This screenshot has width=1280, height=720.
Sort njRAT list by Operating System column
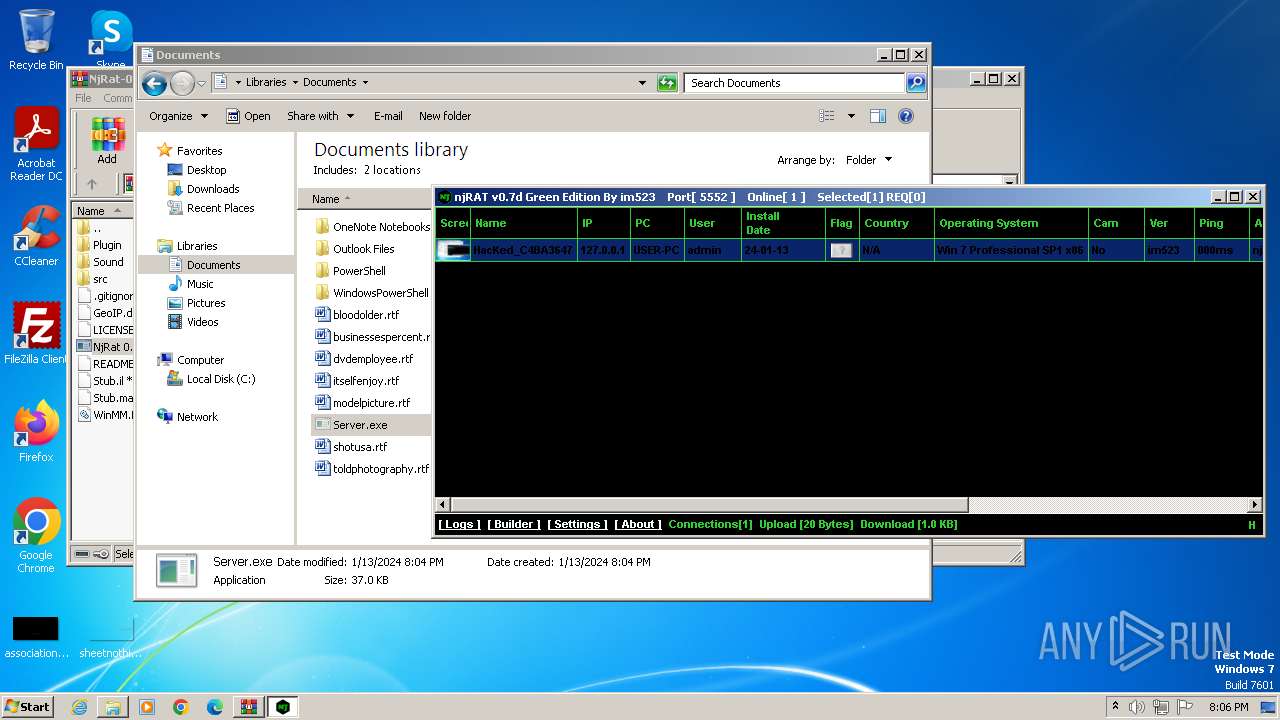click(x=1011, y=223)
